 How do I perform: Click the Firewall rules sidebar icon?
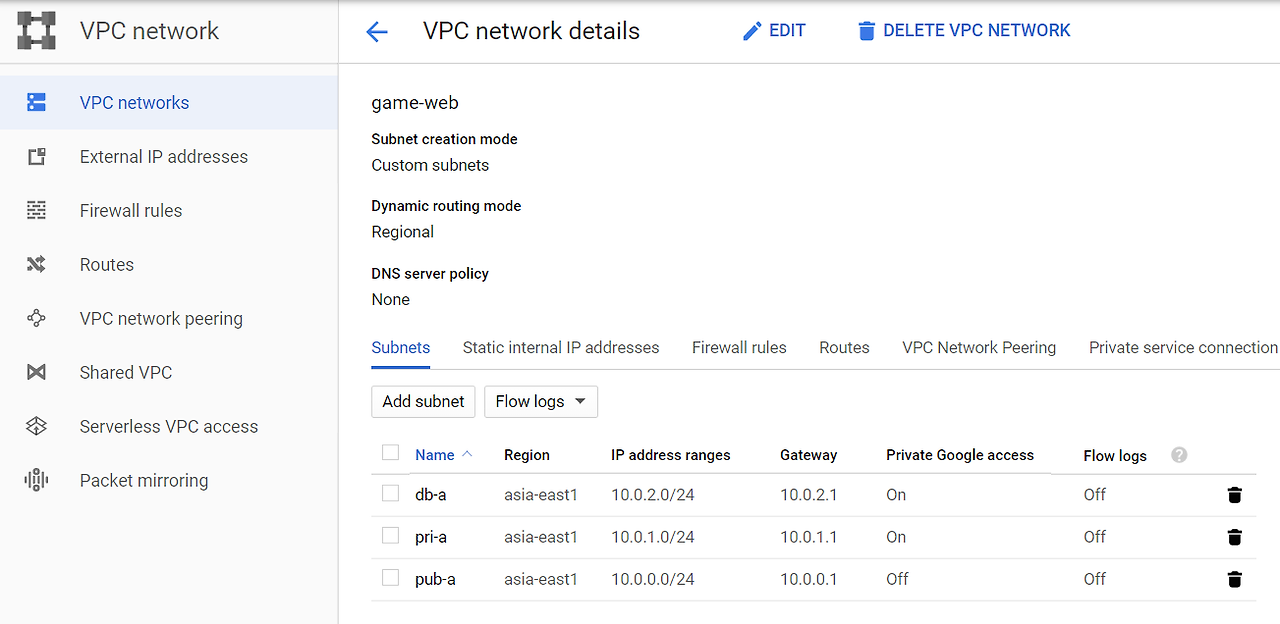point(37,210)
